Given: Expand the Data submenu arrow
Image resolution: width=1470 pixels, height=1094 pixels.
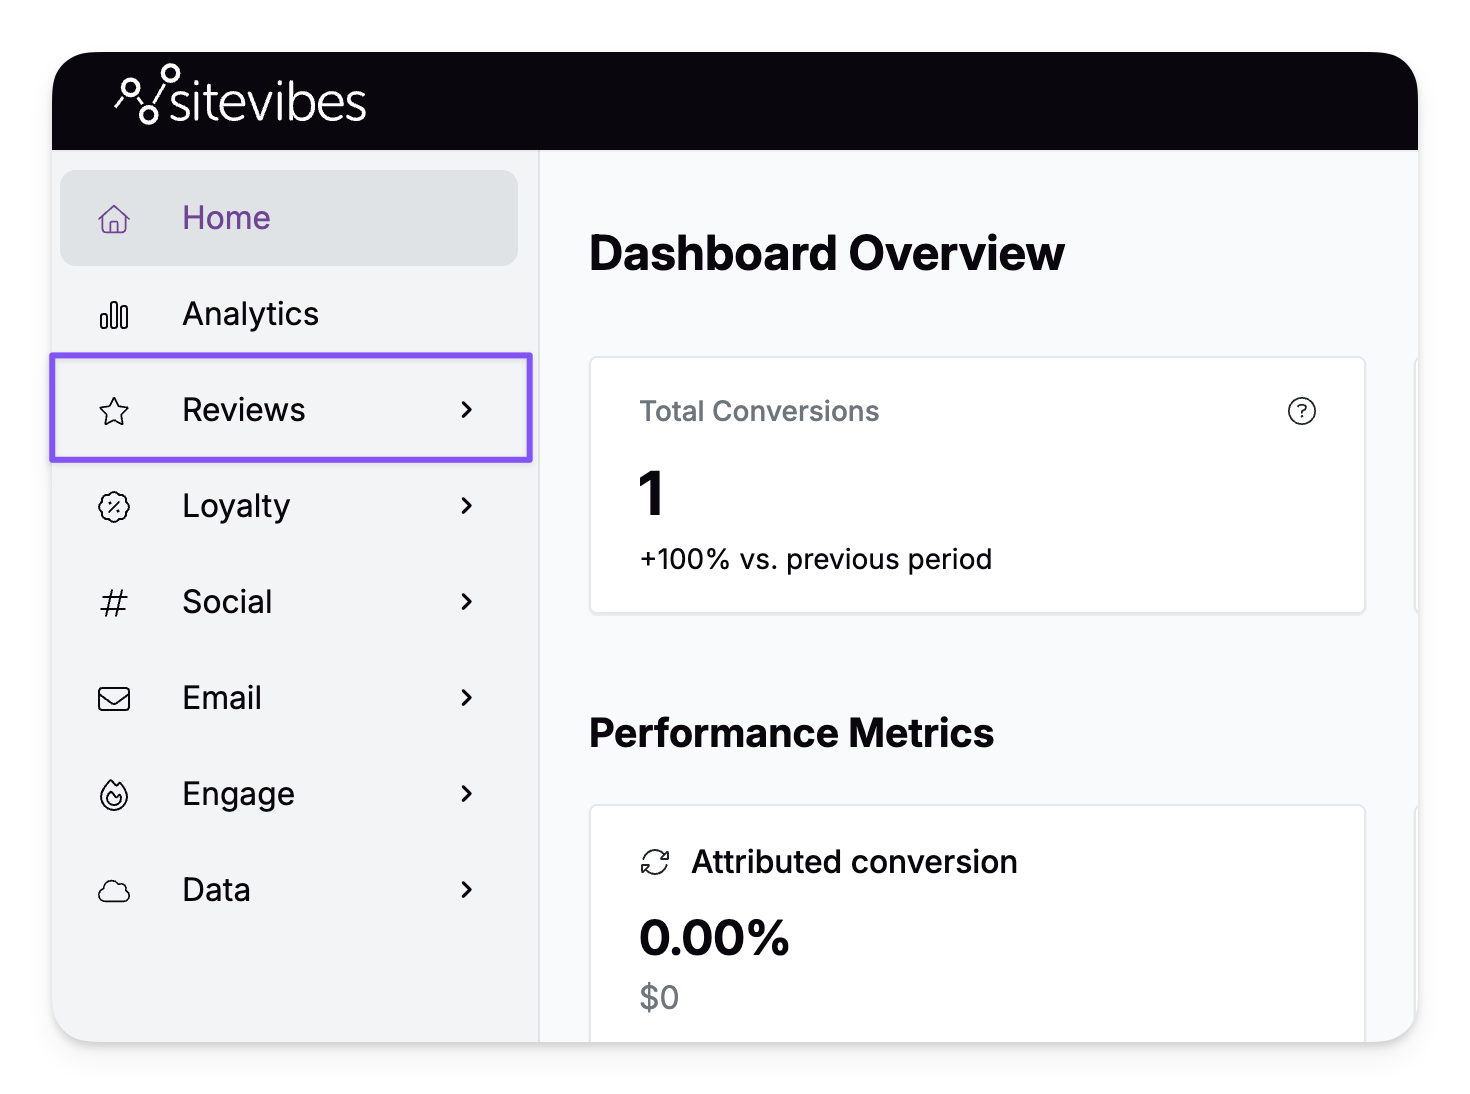Looking at the screenshot, I should [467, 890].
